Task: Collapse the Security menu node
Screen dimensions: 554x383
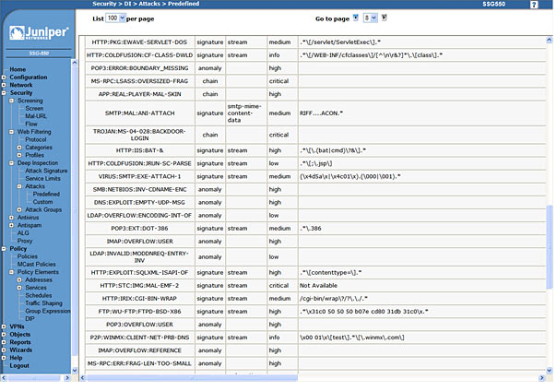Action: coord(4,93)
